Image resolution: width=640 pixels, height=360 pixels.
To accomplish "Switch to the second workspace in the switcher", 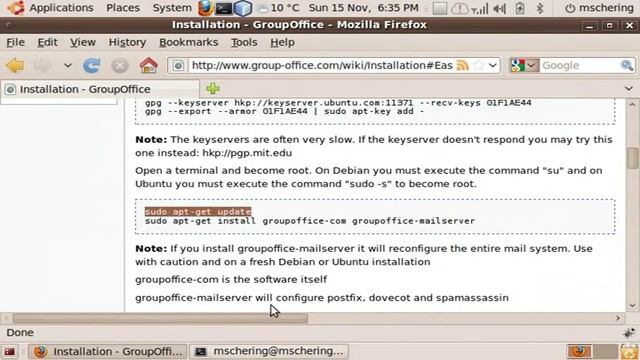I will [605, 351].
